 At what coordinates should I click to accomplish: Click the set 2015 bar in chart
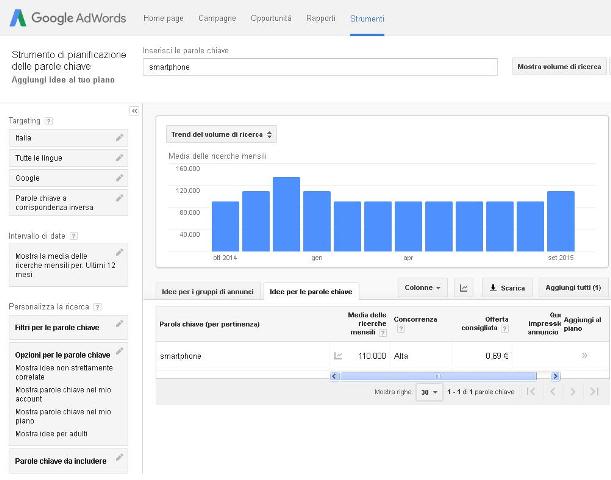point(561,221)
